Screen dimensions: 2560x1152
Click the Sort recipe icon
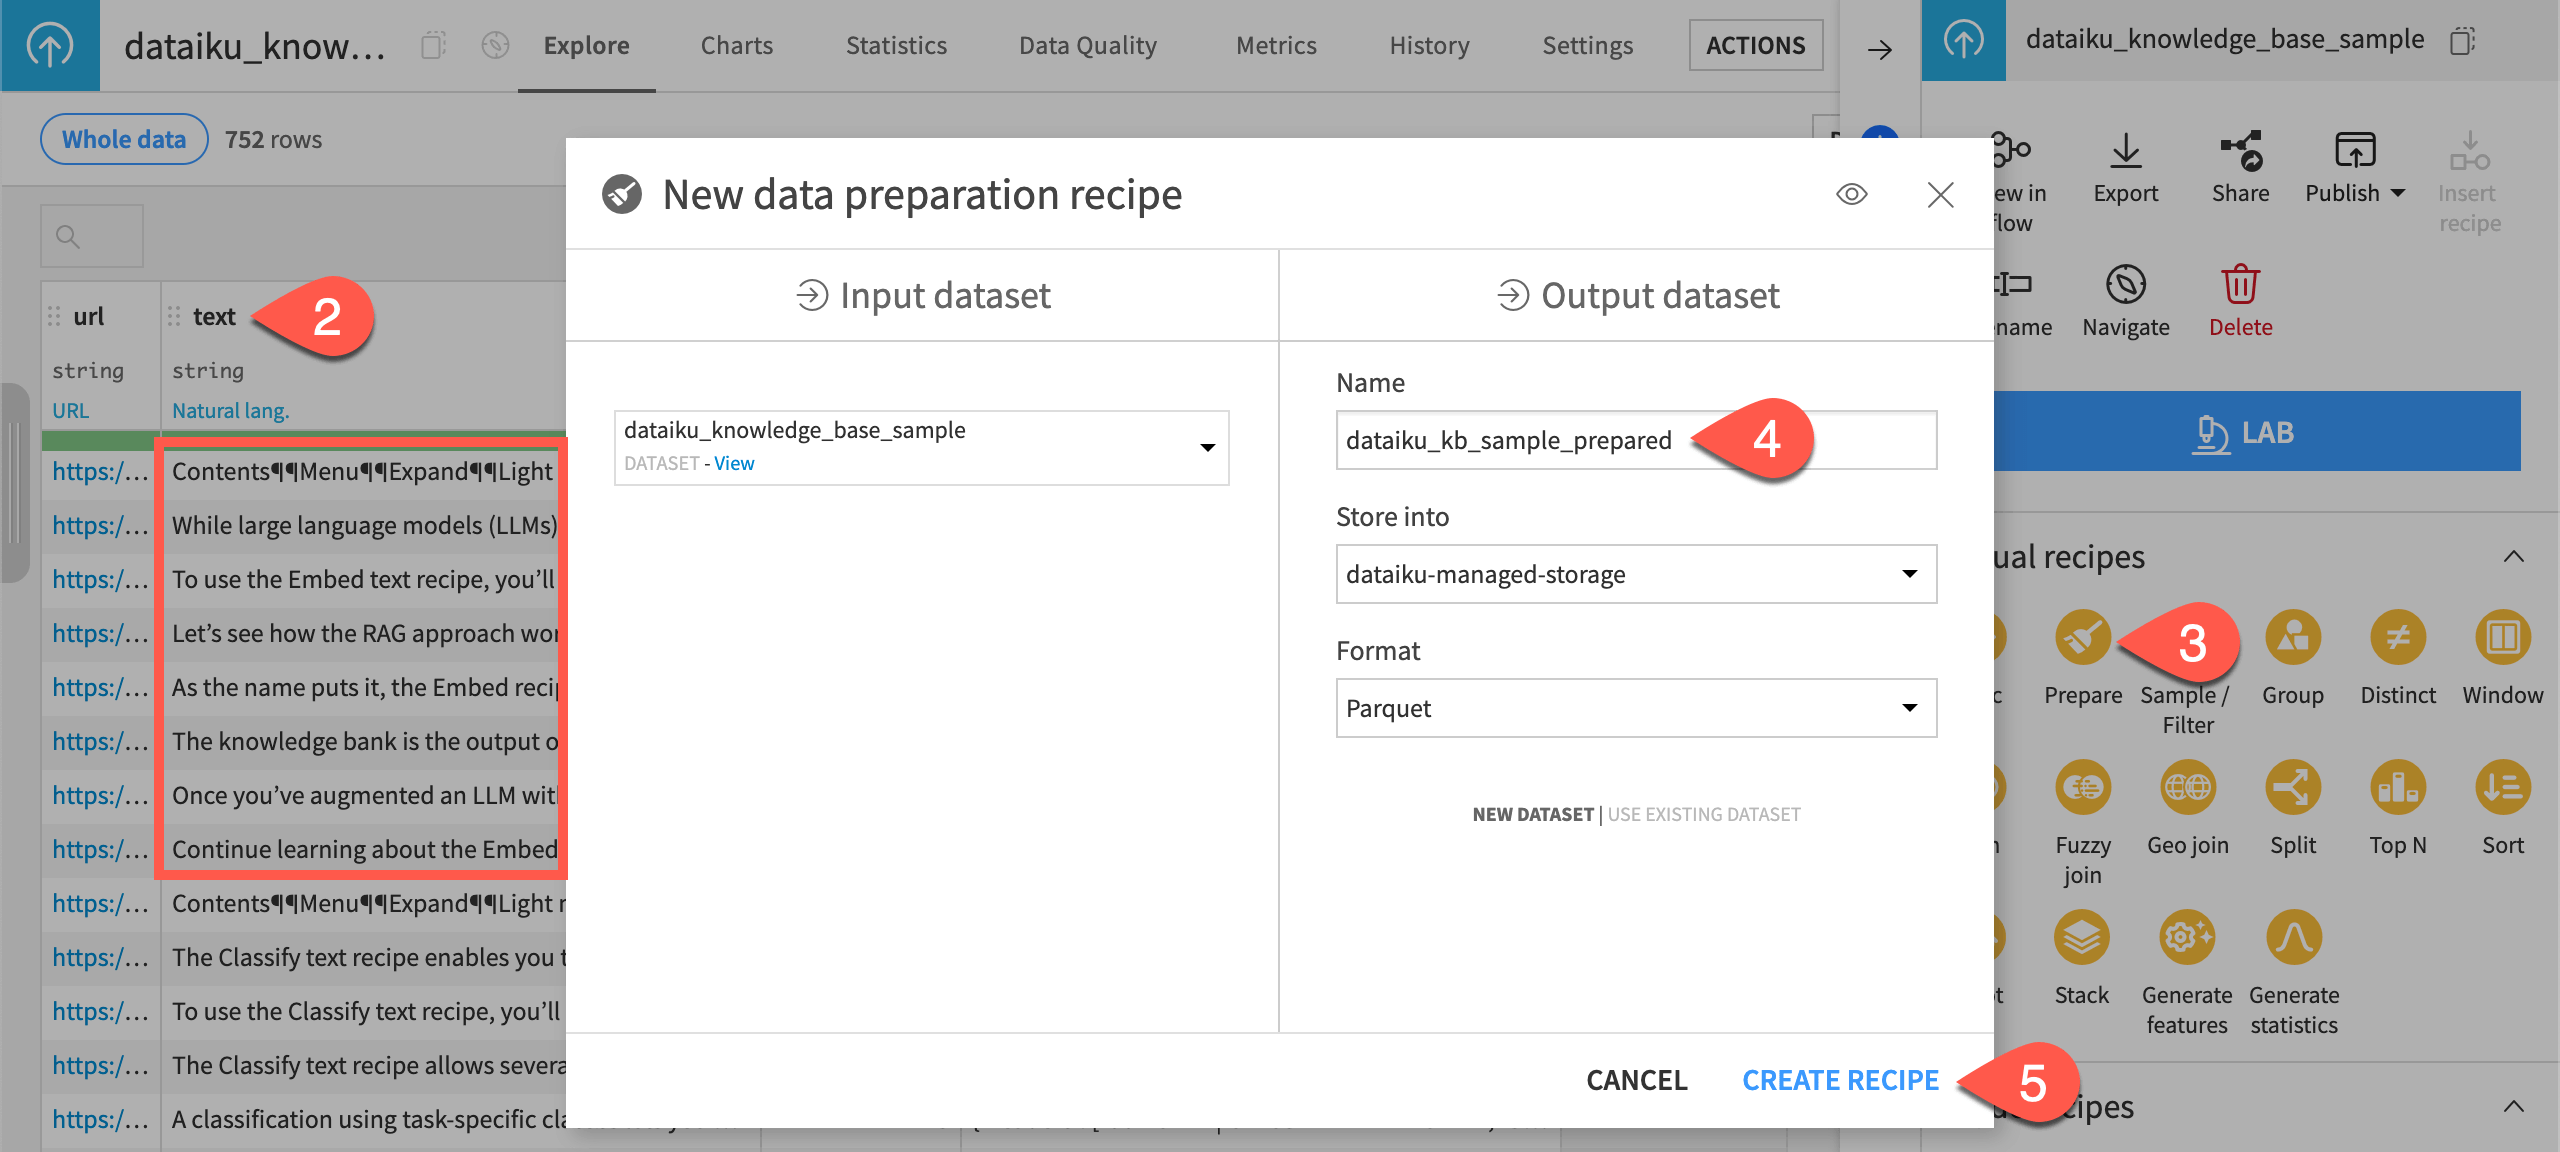point(2503,787)
